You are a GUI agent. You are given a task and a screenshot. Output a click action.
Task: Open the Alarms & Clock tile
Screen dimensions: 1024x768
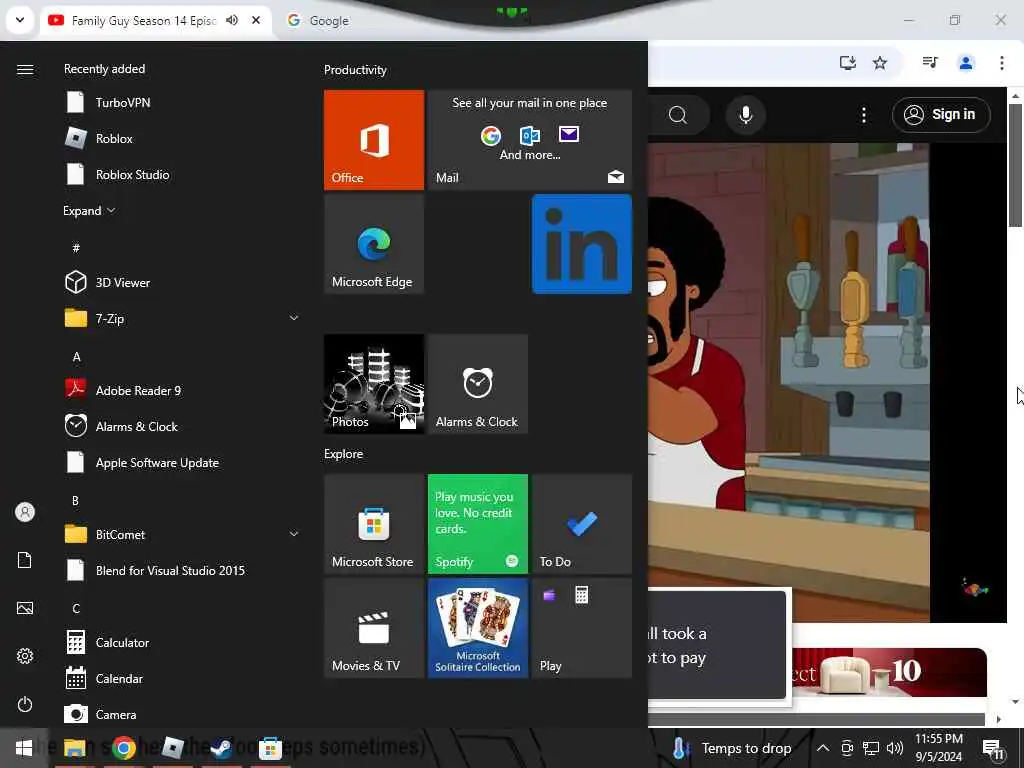tap(477, 384)
